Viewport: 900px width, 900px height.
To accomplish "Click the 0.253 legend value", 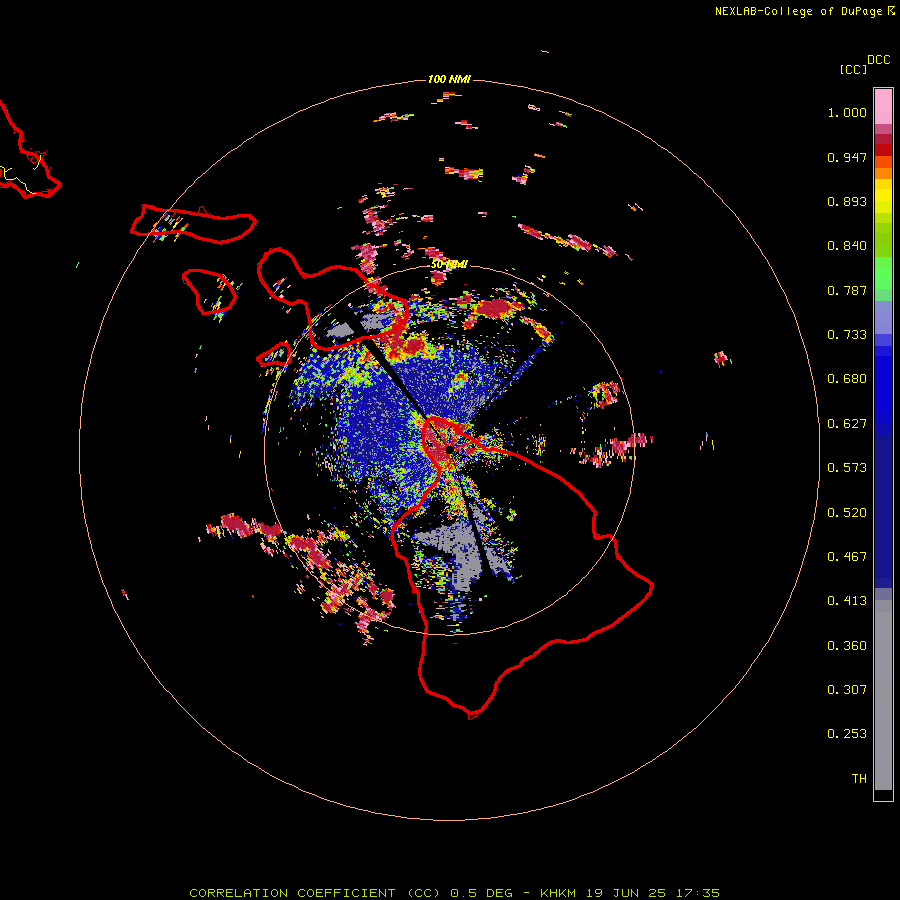I will click(x=847, y=734).
